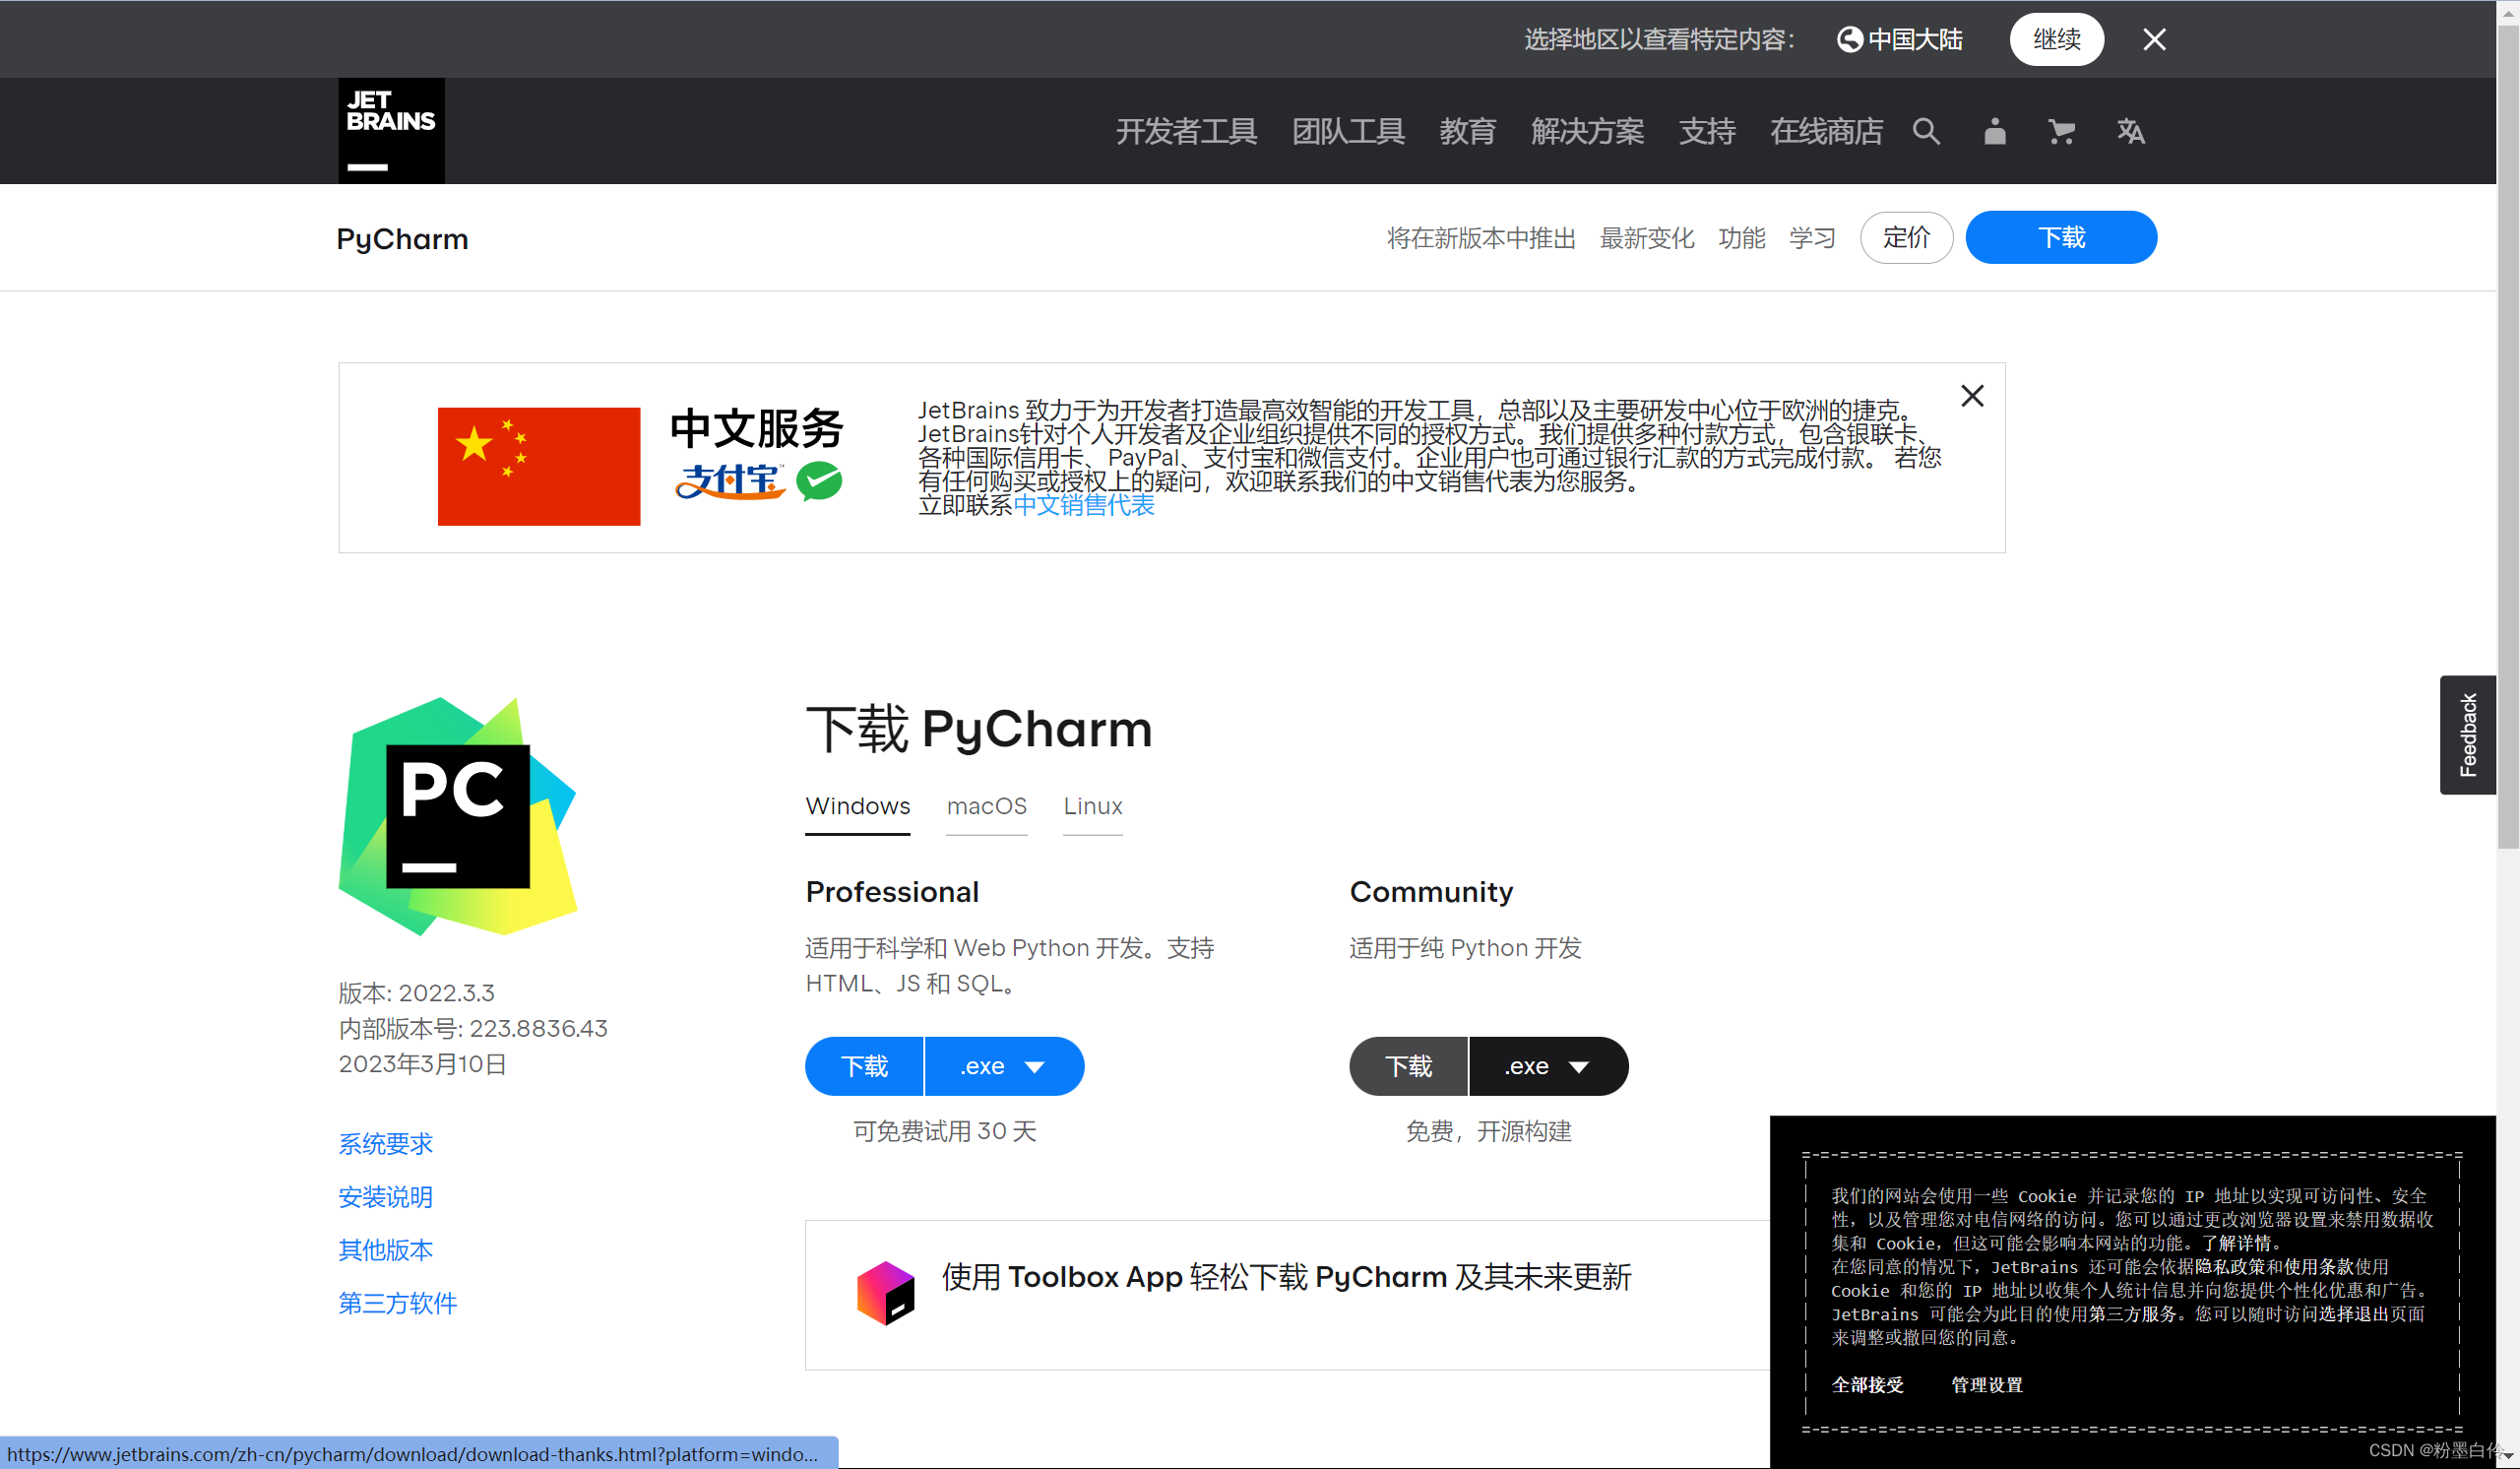2520x1469 pixels.
Task: Open the 最新变化 link
Action: coord(1646,238)
